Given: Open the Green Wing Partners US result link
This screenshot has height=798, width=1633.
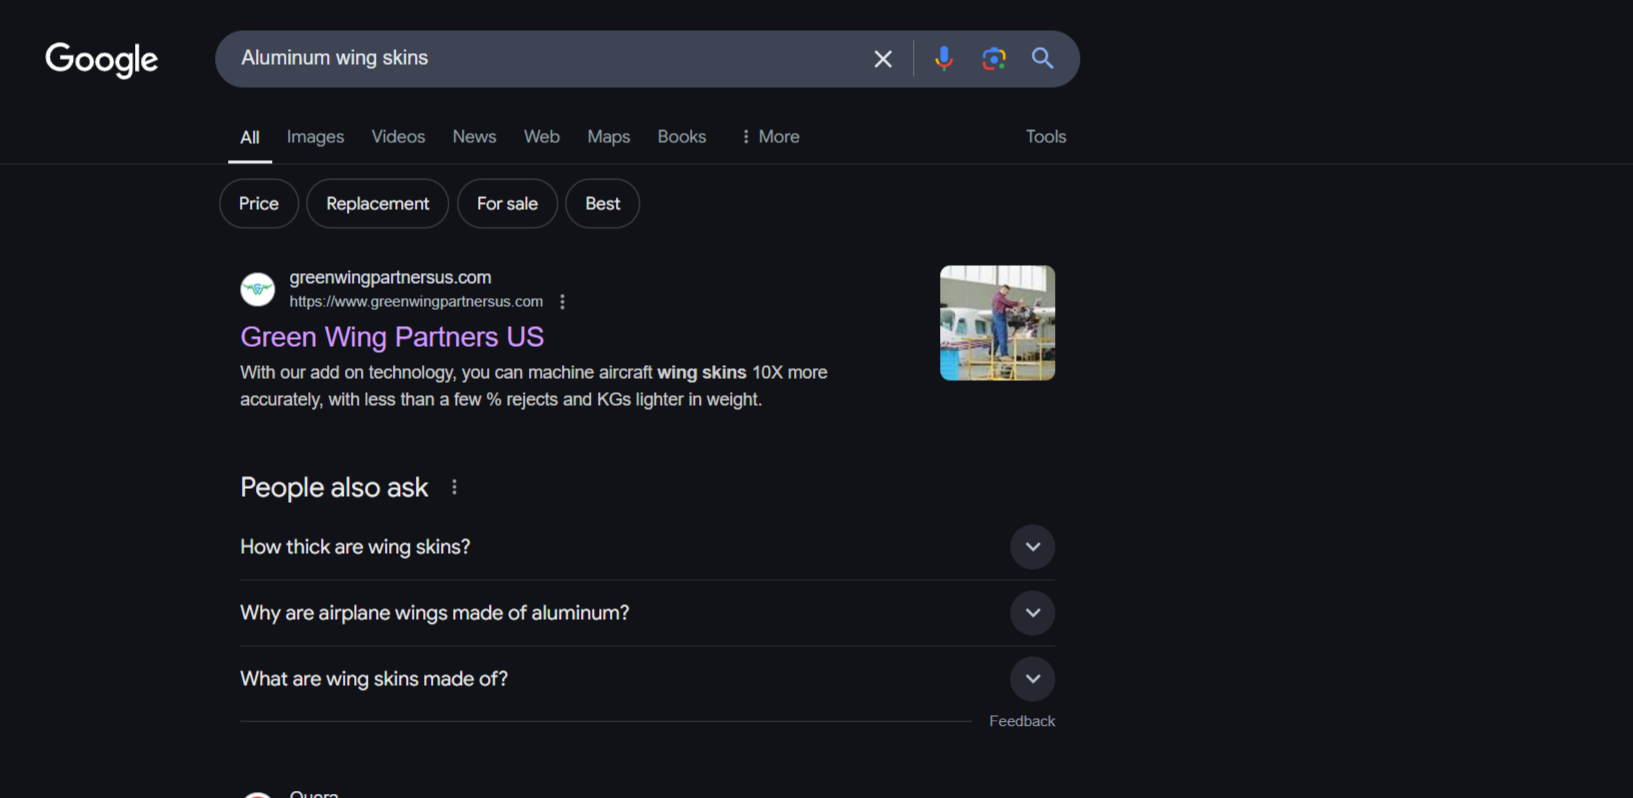Looking at the screenshot, I should click(392, 337).
